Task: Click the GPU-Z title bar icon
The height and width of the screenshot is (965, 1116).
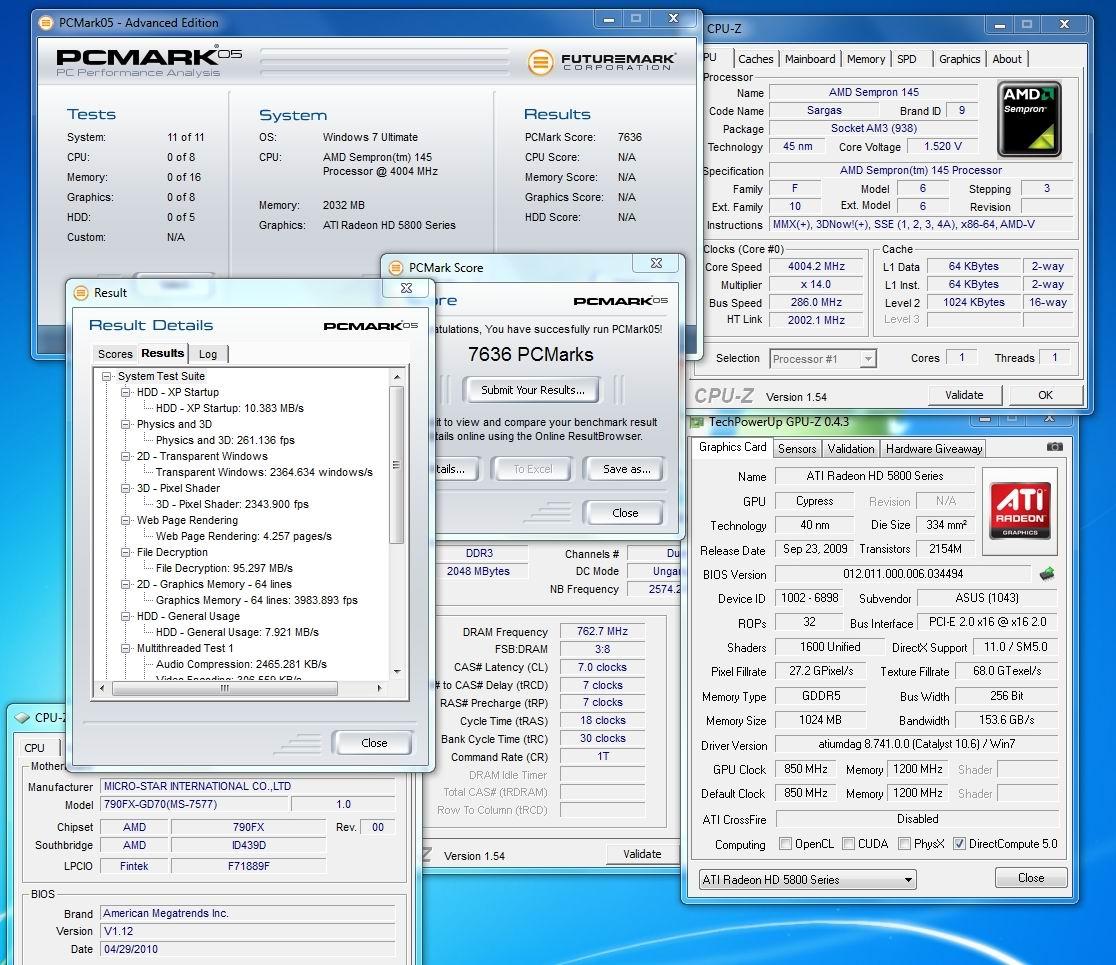Action: (697, 422)
